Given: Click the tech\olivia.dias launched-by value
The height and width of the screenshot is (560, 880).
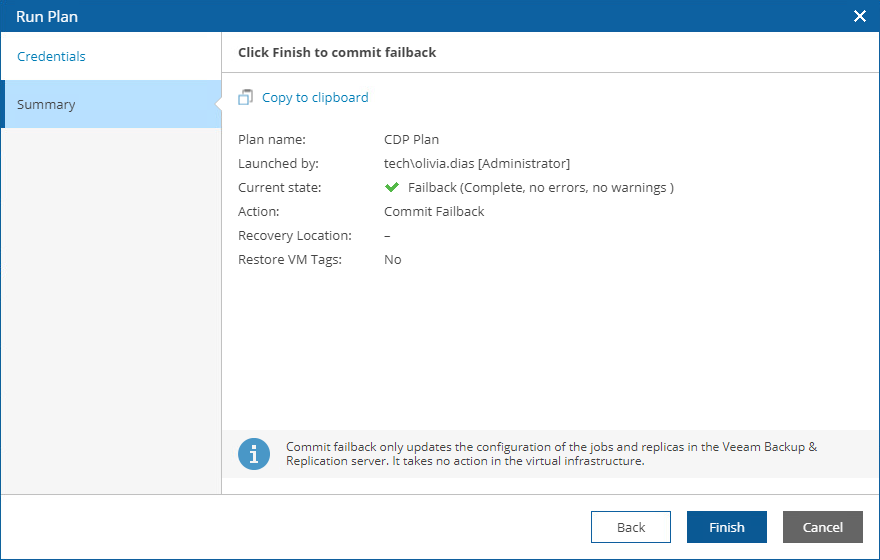Looking at the screenshot, I should click(476, 163).
